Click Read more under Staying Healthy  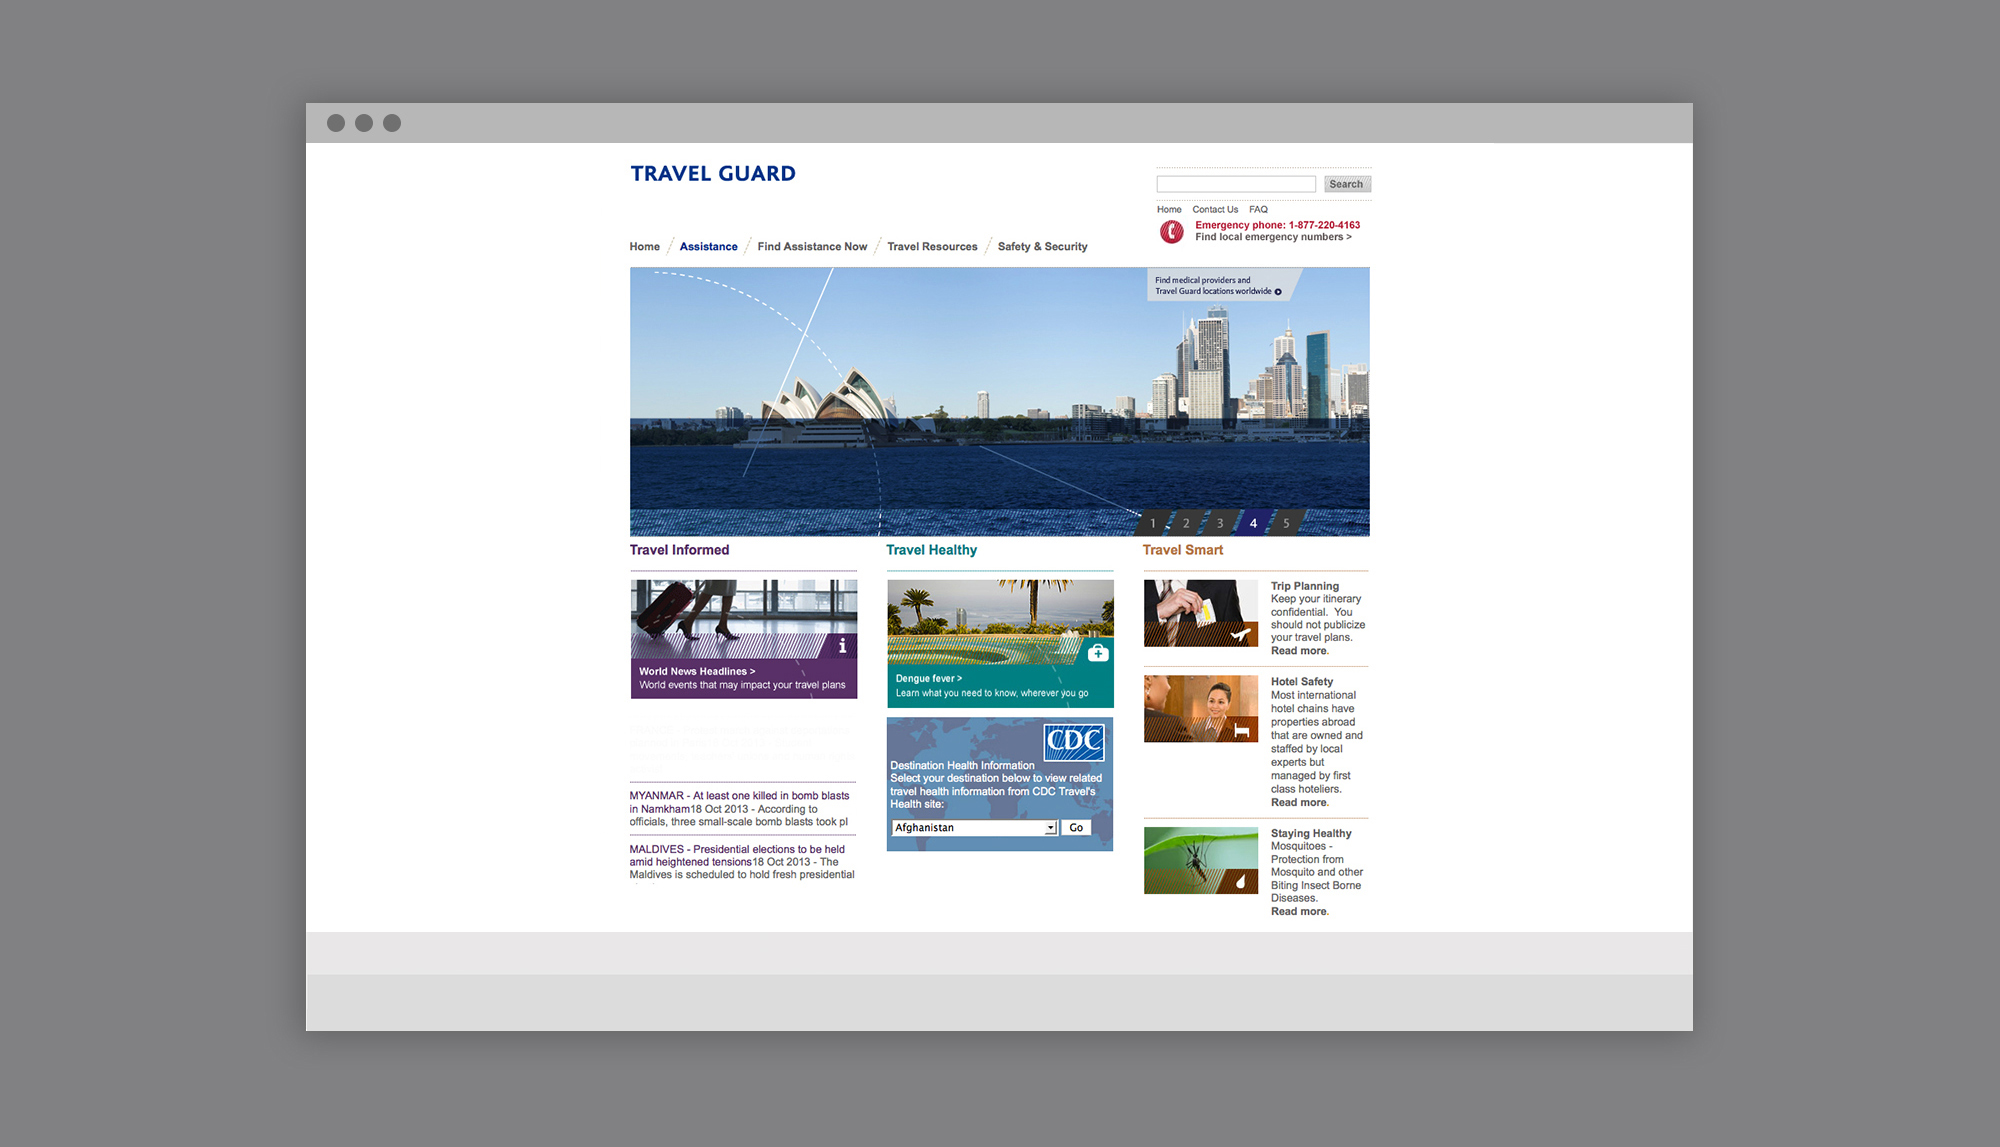point(1299,912)
